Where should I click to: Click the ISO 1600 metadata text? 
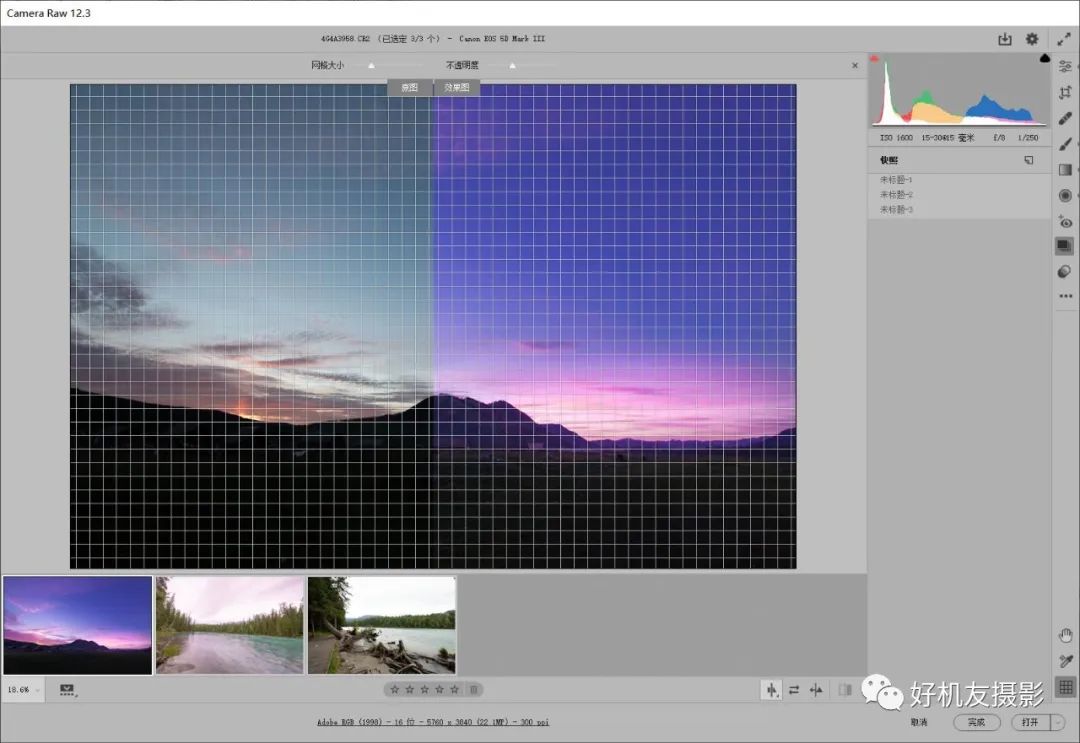pyautogui.click(x=896, y=138)
